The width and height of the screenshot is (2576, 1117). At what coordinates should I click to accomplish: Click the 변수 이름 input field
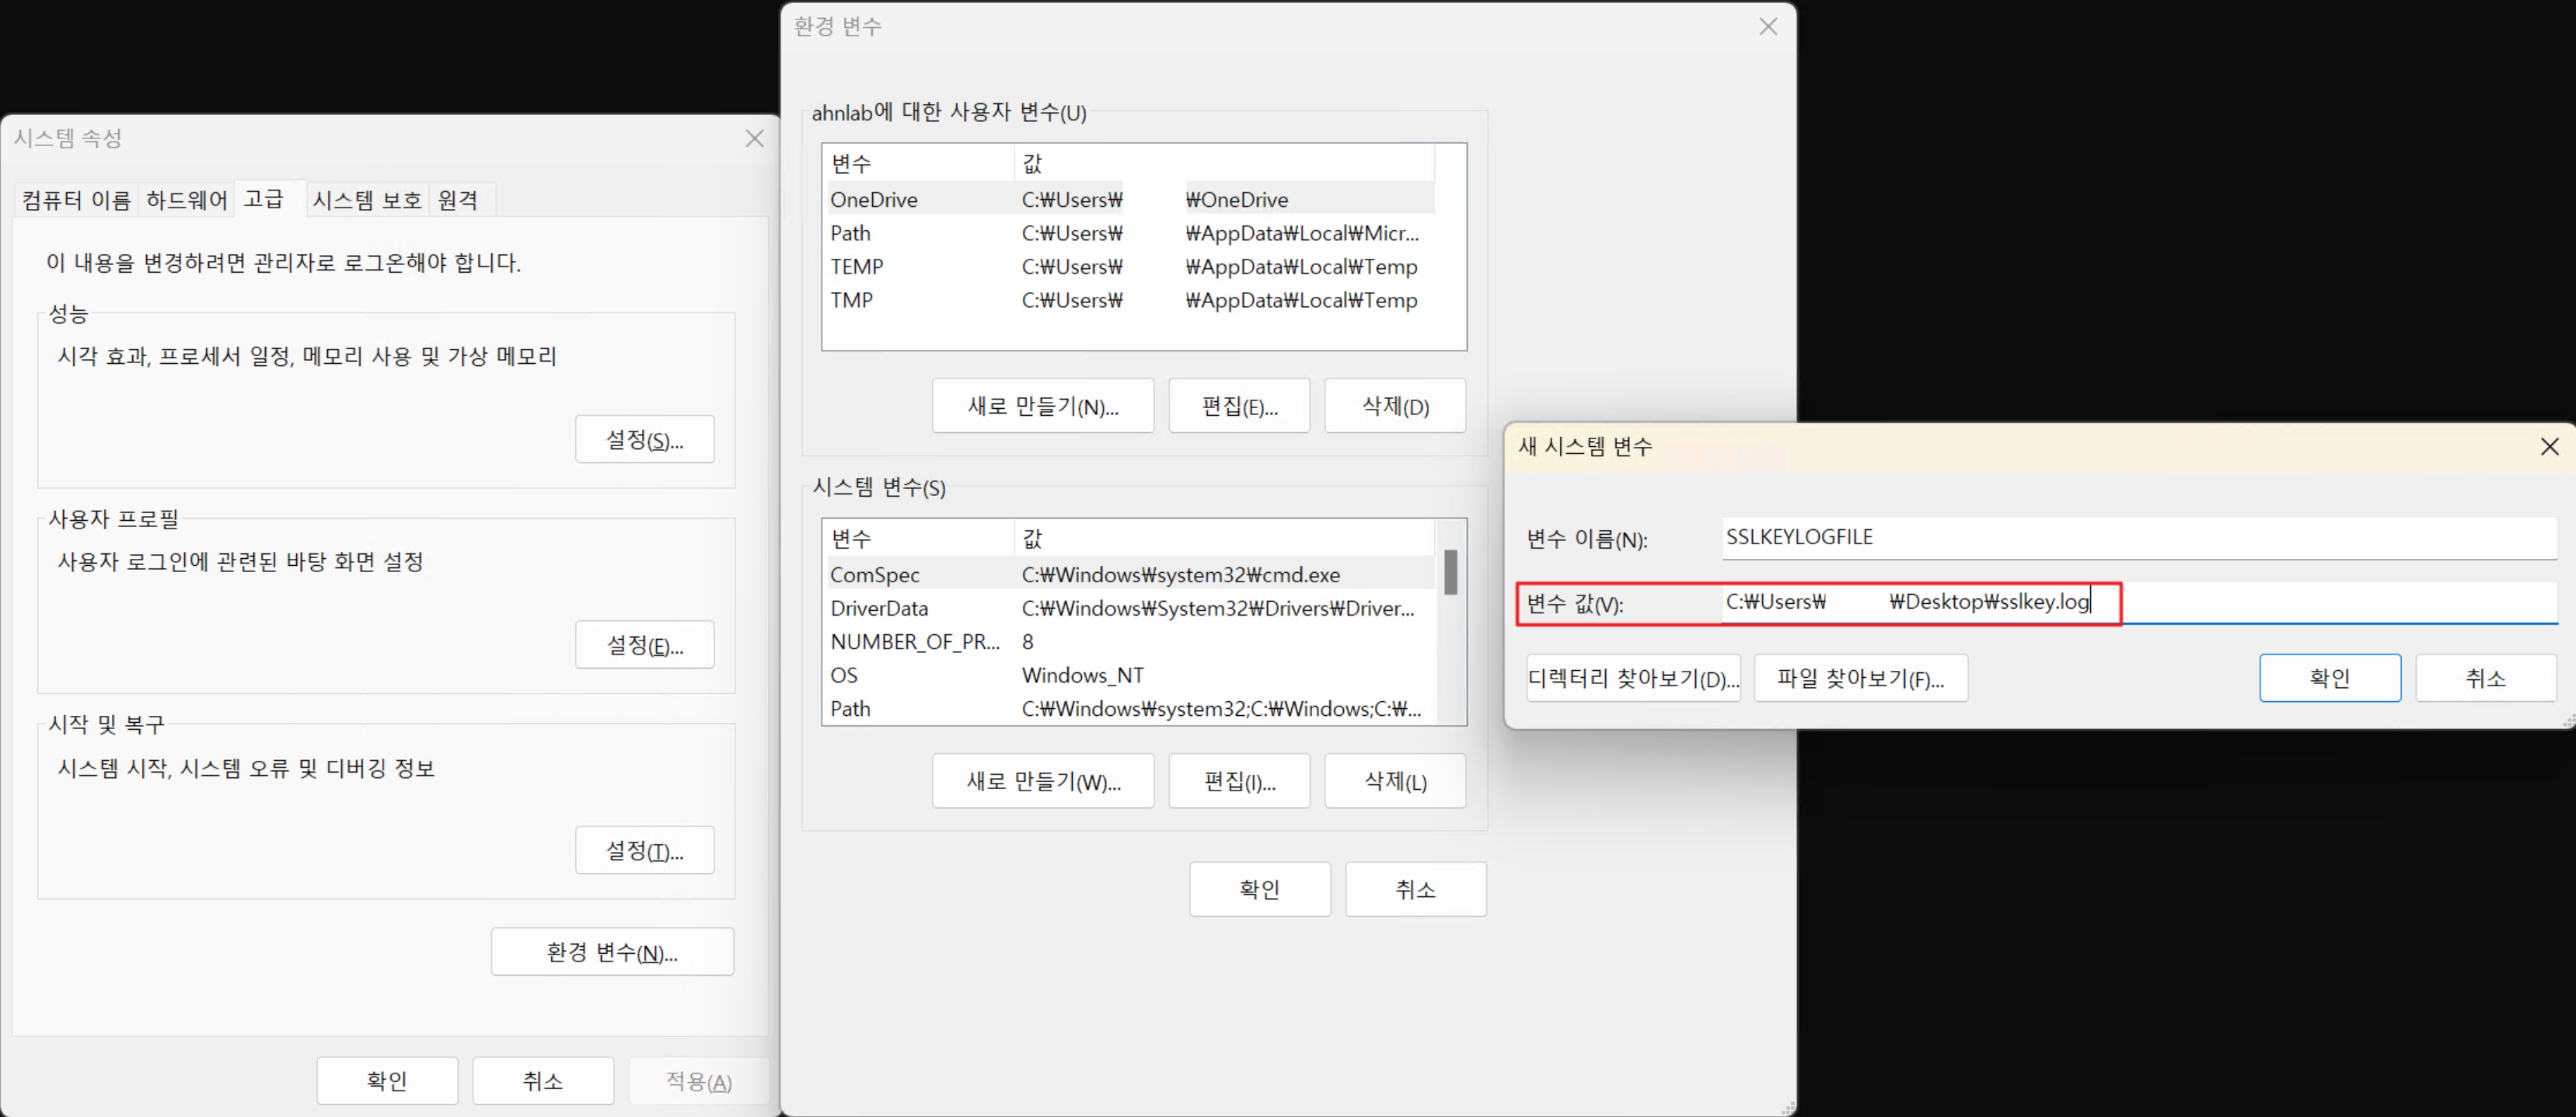2138,538
